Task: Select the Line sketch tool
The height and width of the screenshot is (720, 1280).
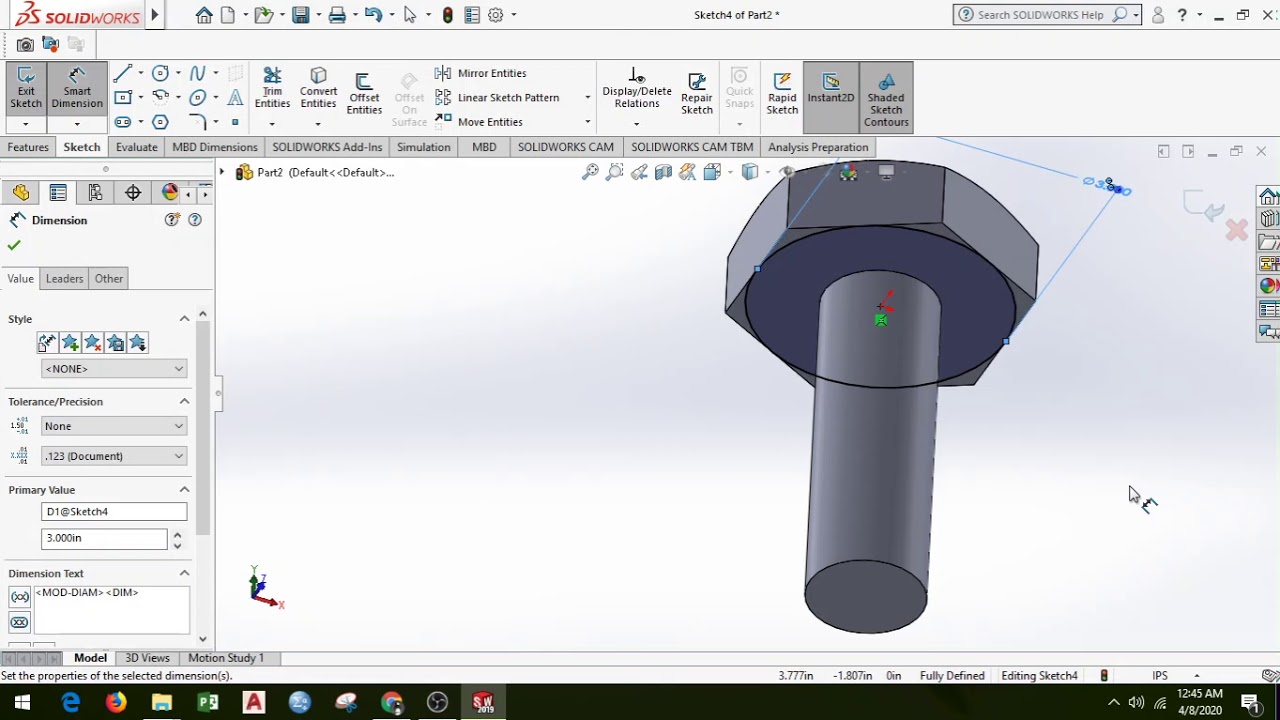Action: pos(123,73)
